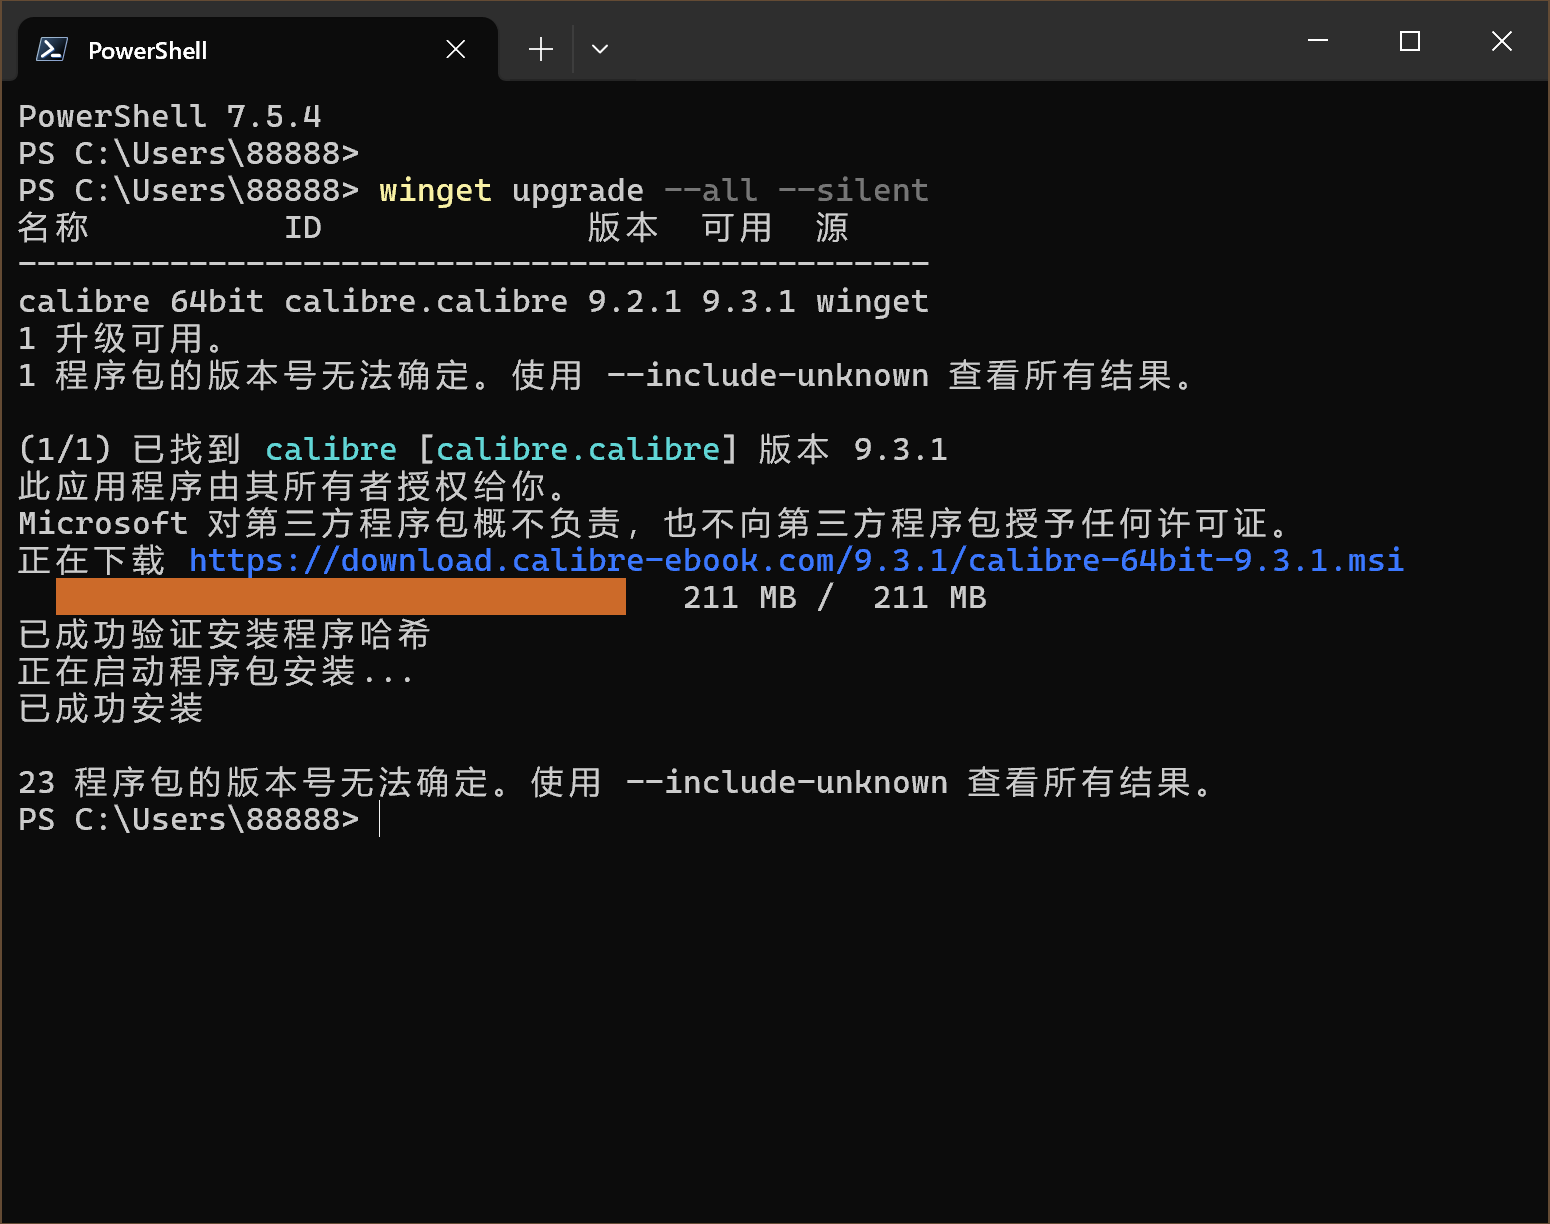Click the orange download progress bar
1550x1224 pixels.
point(340,597)
